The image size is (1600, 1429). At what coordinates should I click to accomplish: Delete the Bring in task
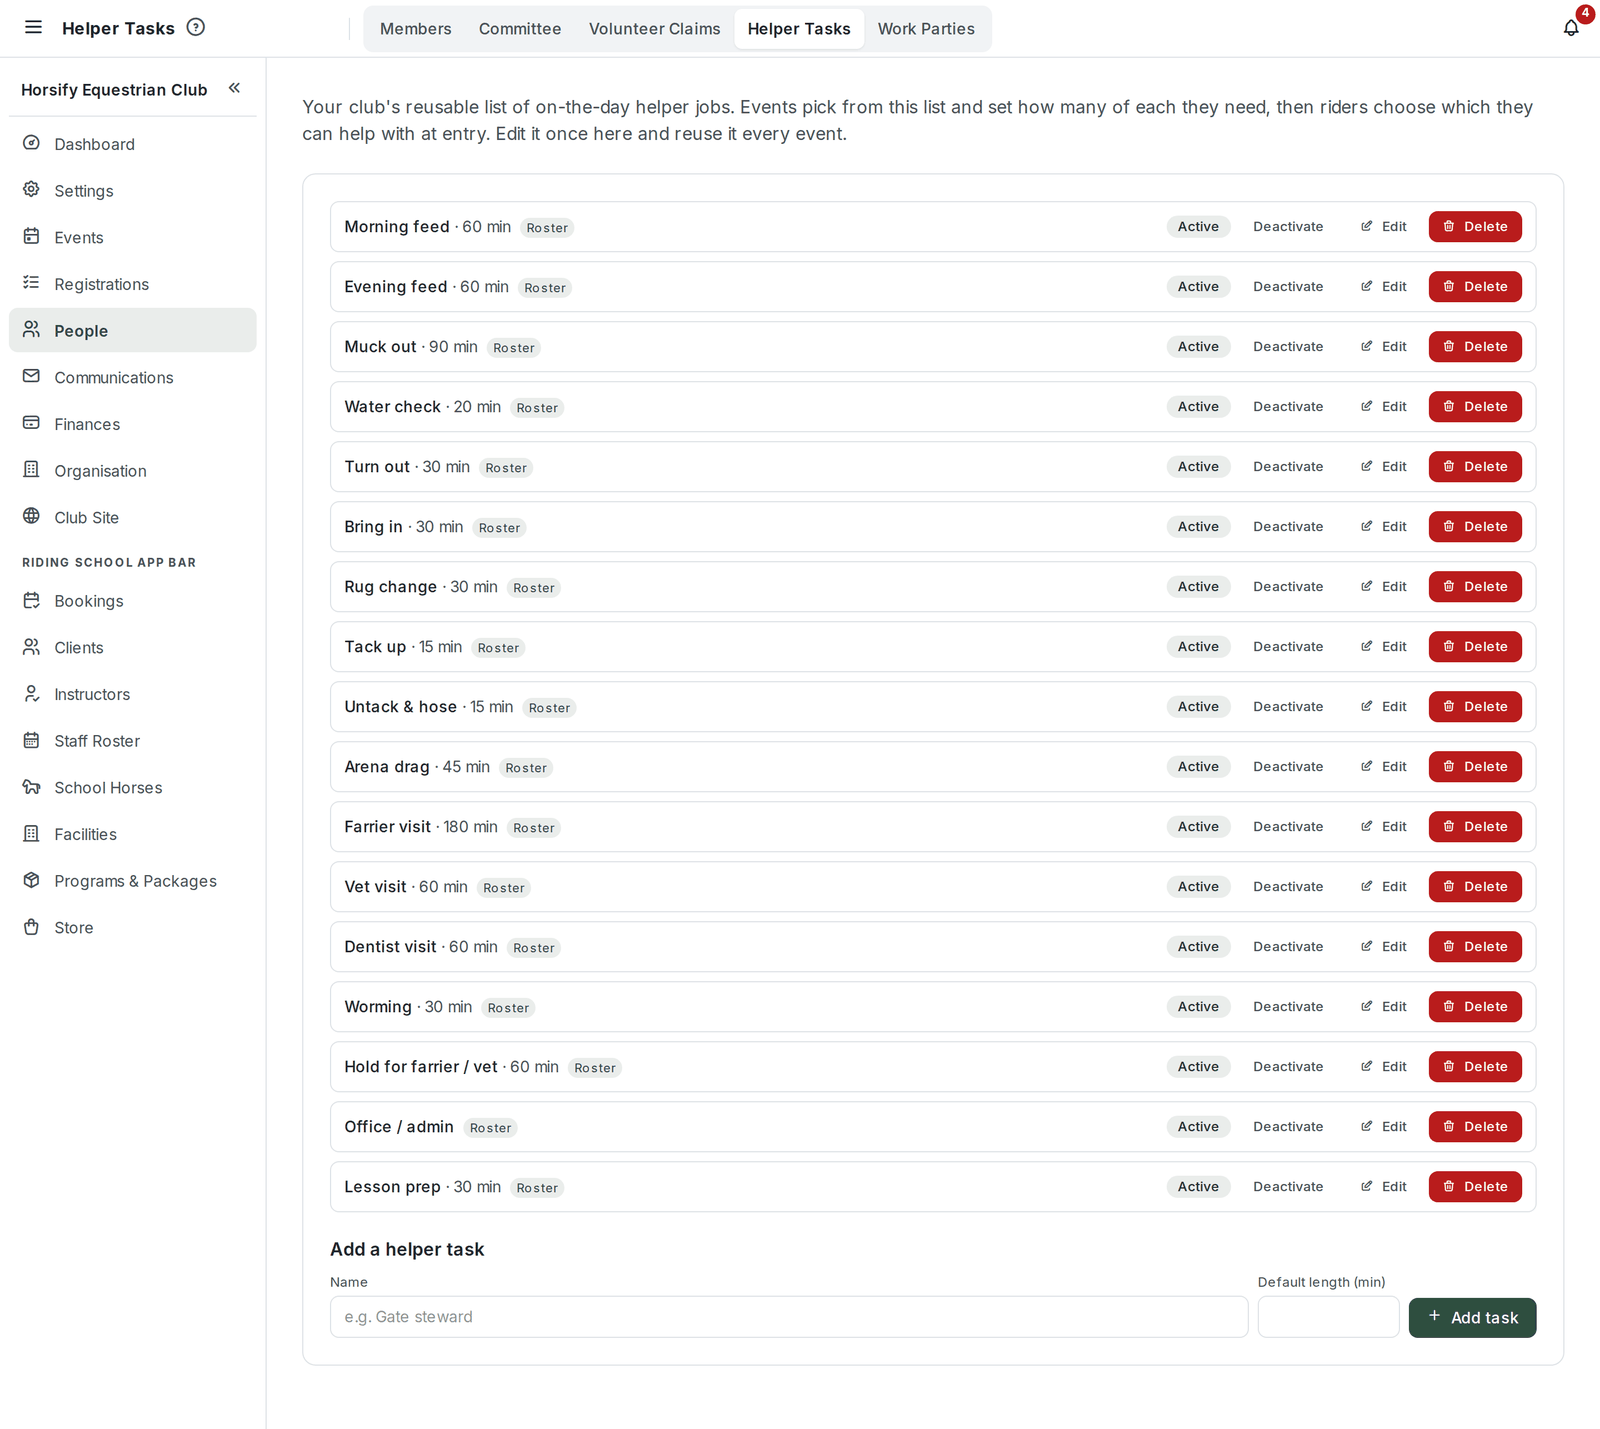point(1475,527)
